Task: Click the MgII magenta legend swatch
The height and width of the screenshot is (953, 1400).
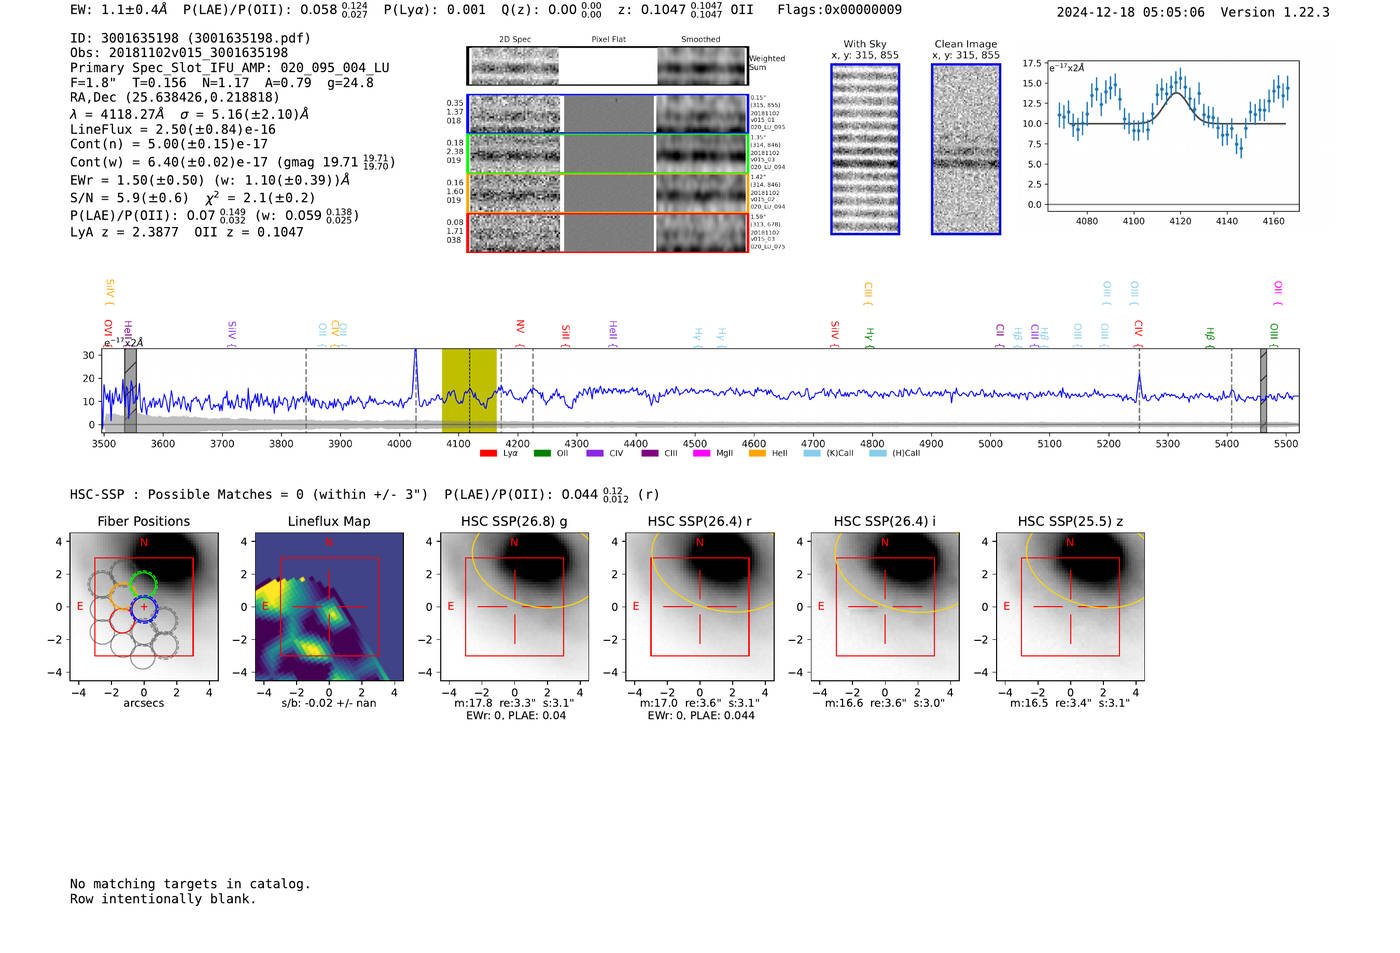Action: click(x=700, y=453)
